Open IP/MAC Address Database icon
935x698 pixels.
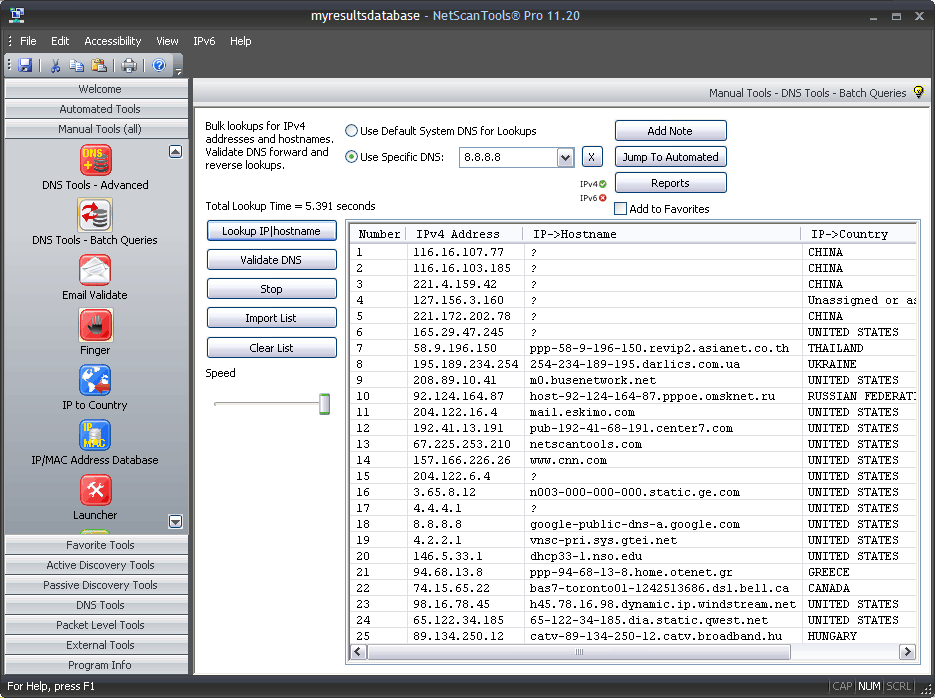[95, 435]
